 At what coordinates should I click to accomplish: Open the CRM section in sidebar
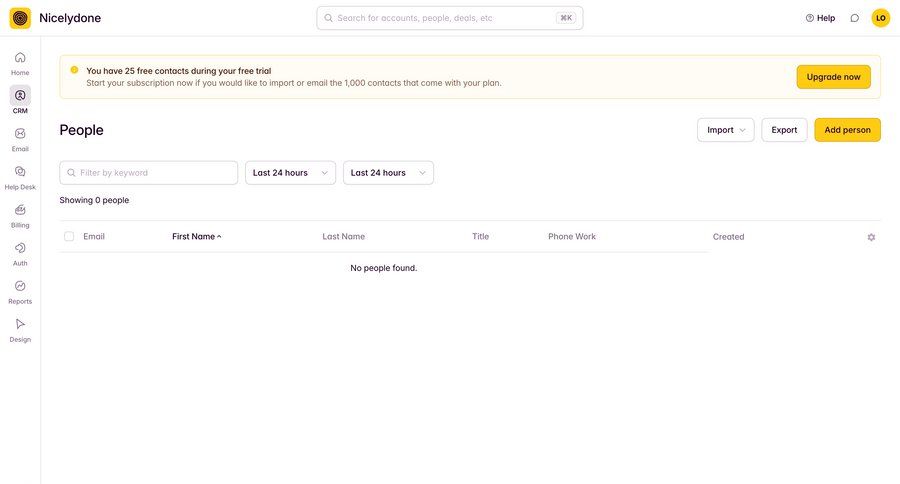20,100
